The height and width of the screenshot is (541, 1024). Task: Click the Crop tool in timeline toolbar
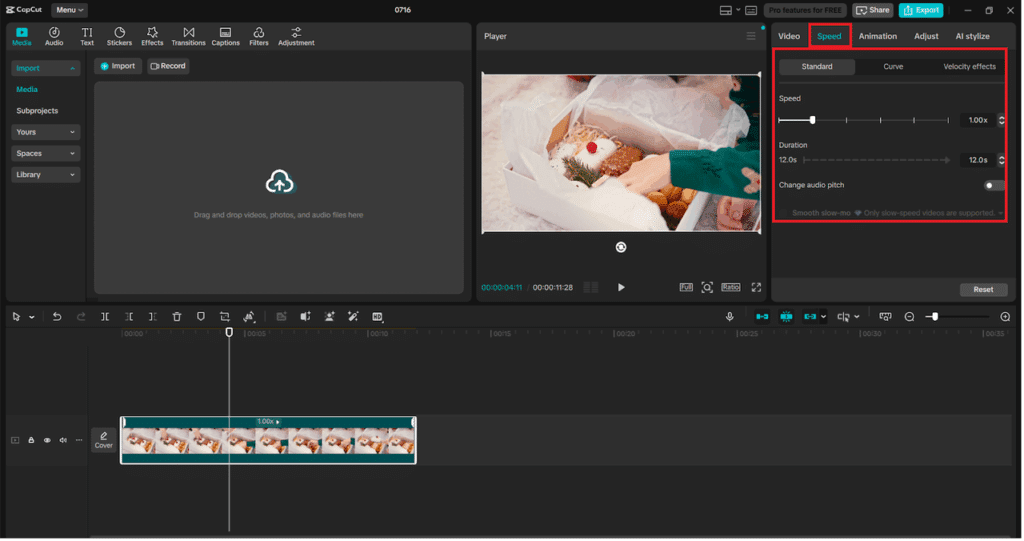point(225,317)
